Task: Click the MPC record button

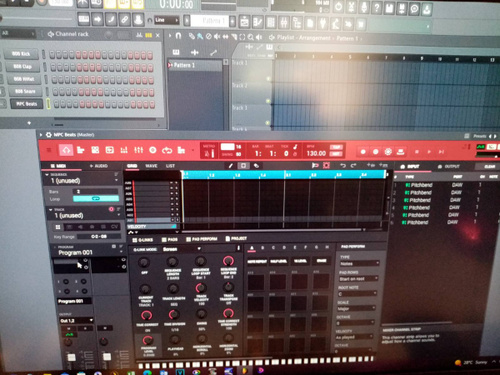Action: point(363,152)
